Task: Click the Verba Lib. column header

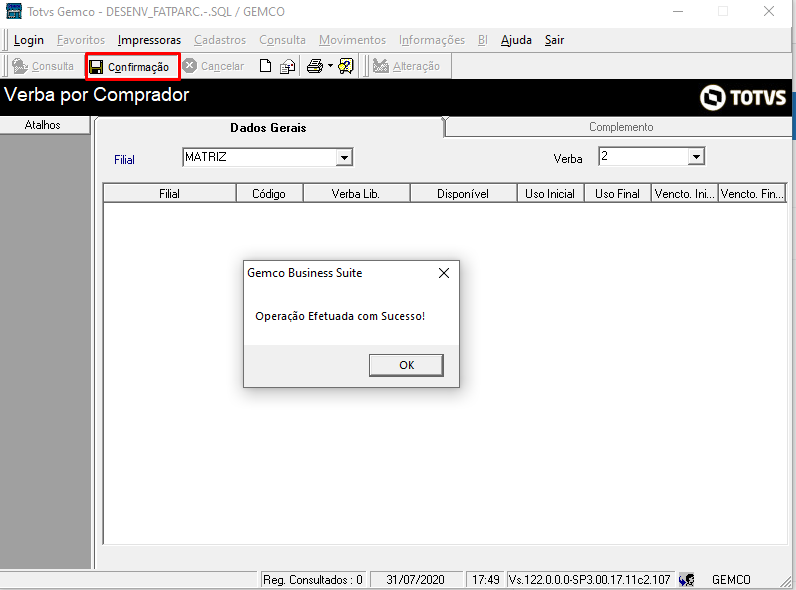Action: [356, 193]
